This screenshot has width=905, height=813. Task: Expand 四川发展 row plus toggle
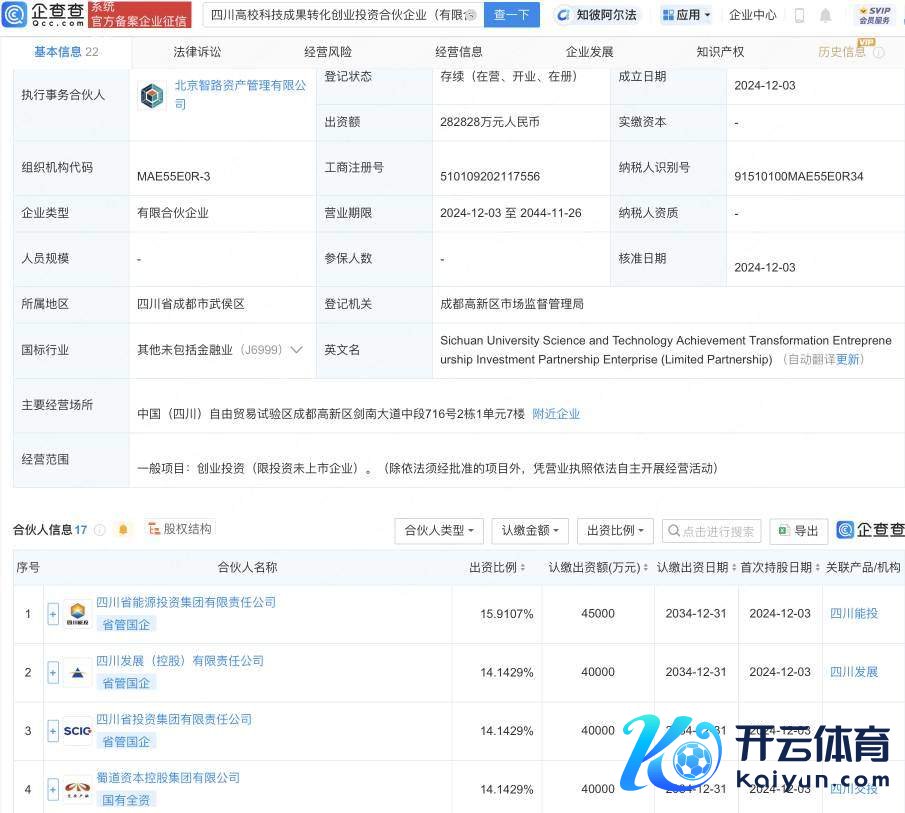53,672
